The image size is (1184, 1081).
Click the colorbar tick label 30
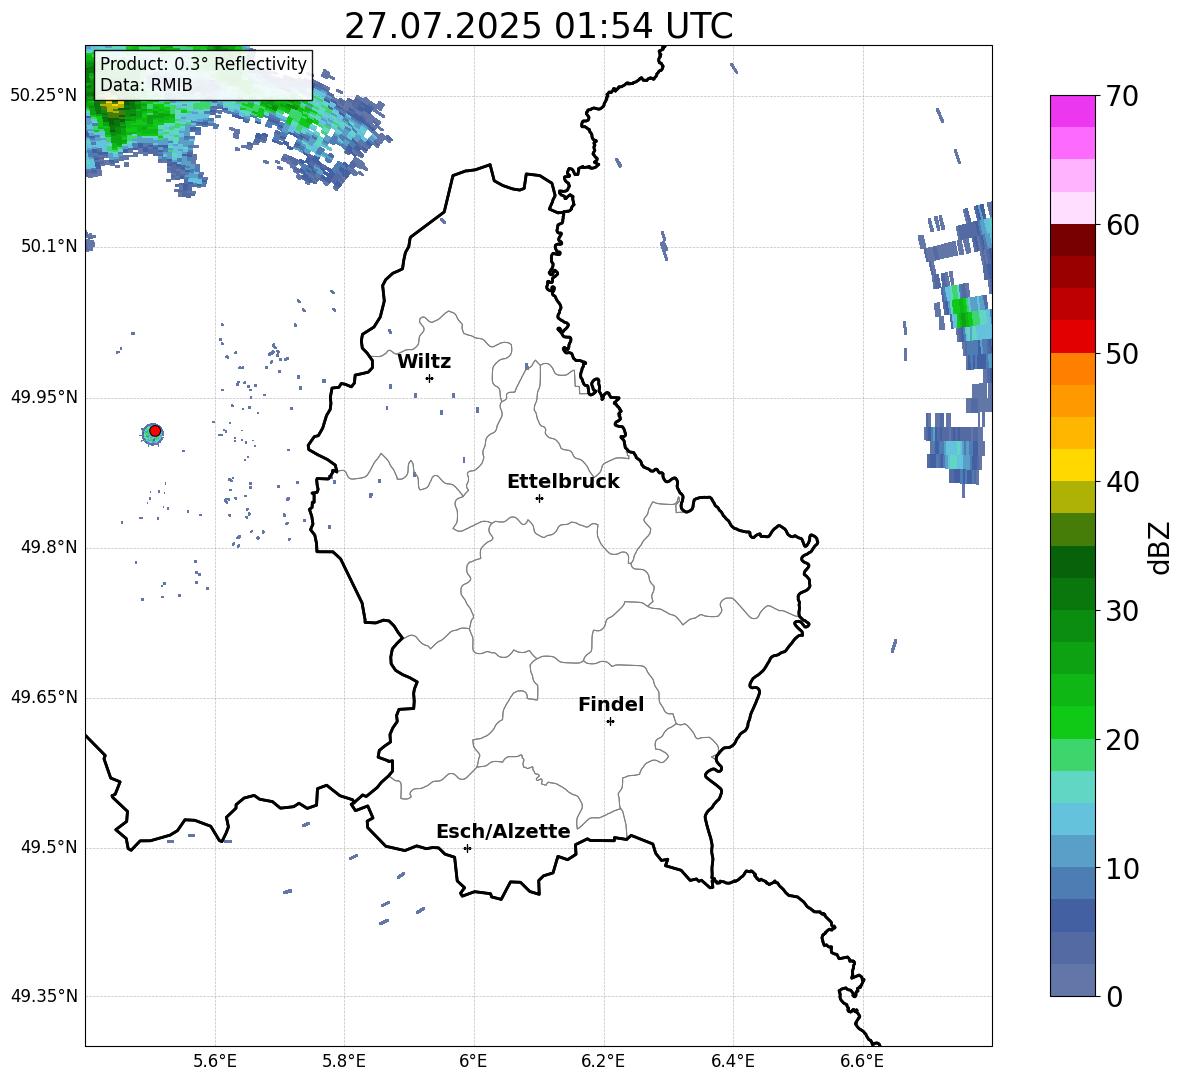tap(1122, 611)
